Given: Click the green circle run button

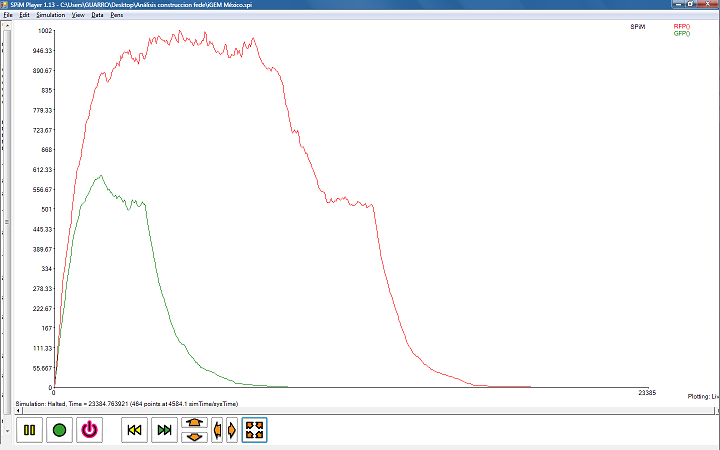Looking at the screenshot, I should tap(59, 430).
